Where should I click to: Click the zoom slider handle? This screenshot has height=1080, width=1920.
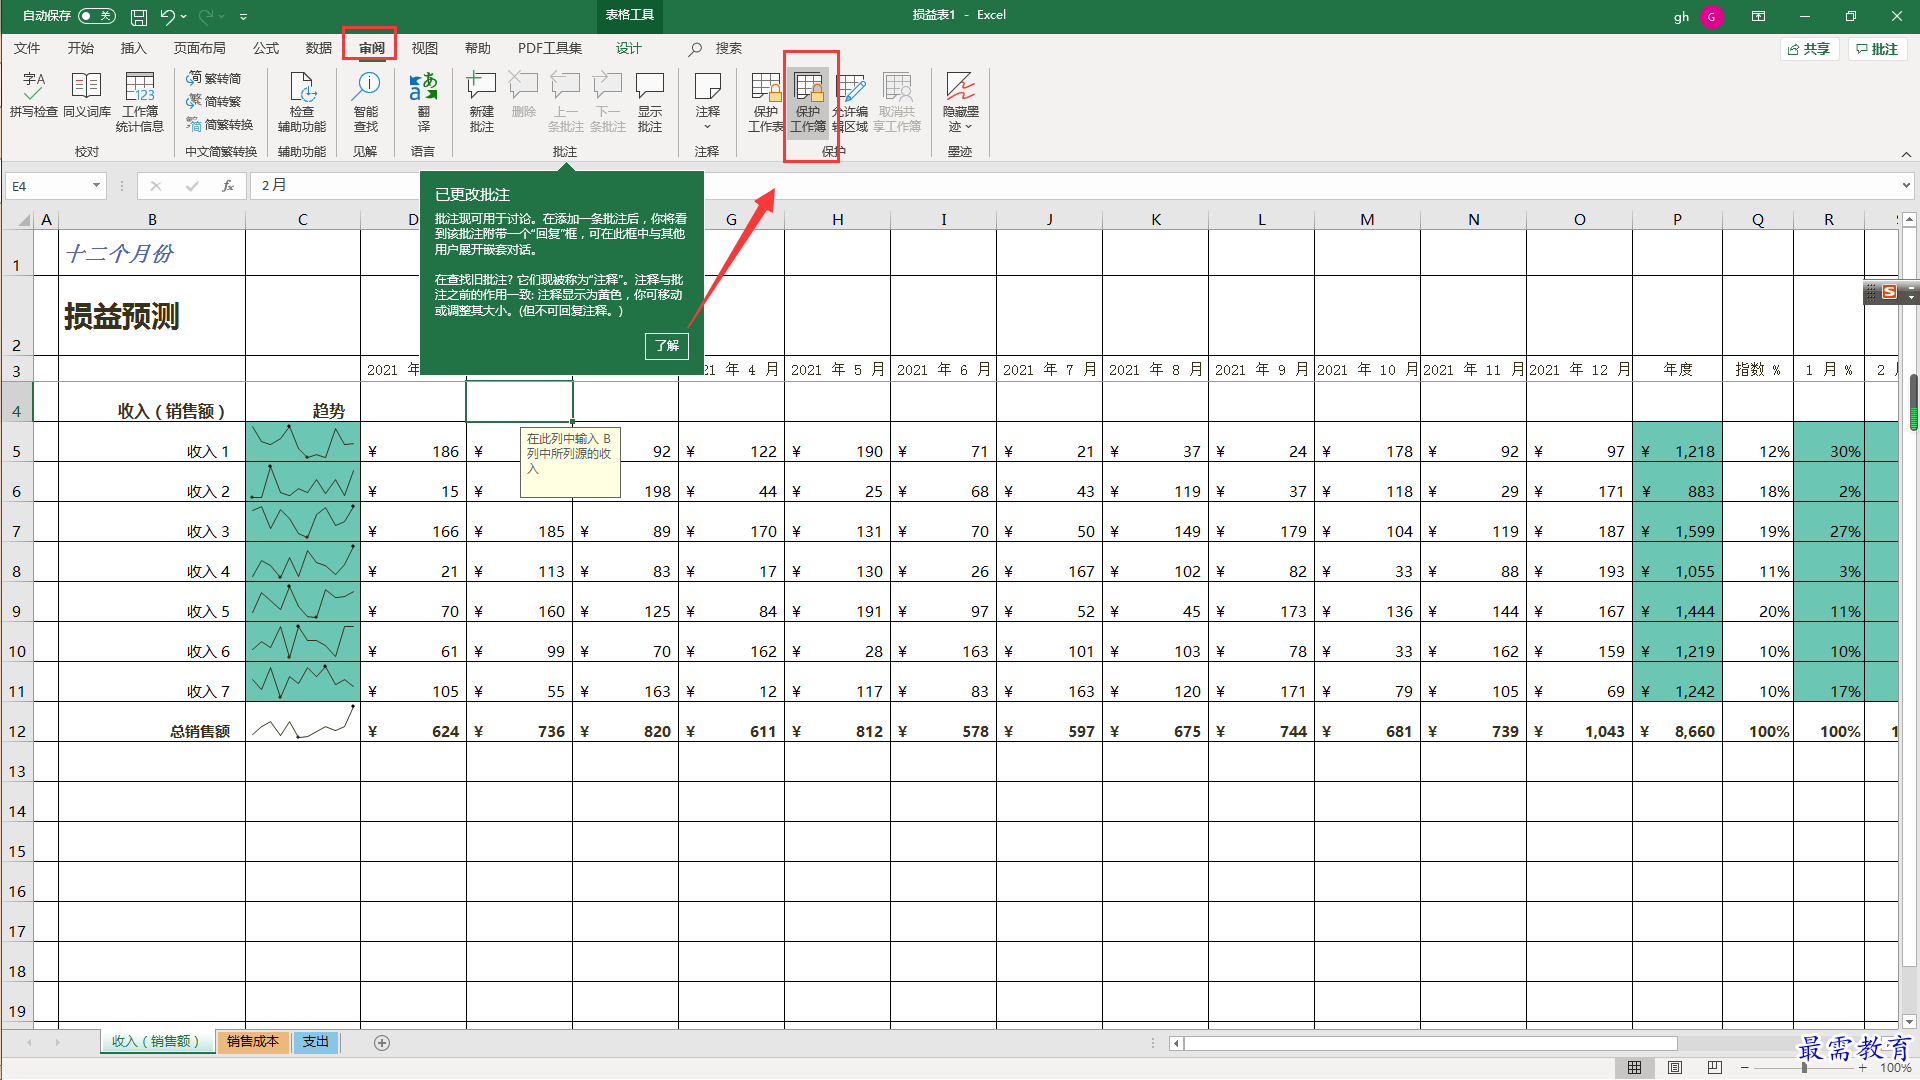coord(1804,1068)
